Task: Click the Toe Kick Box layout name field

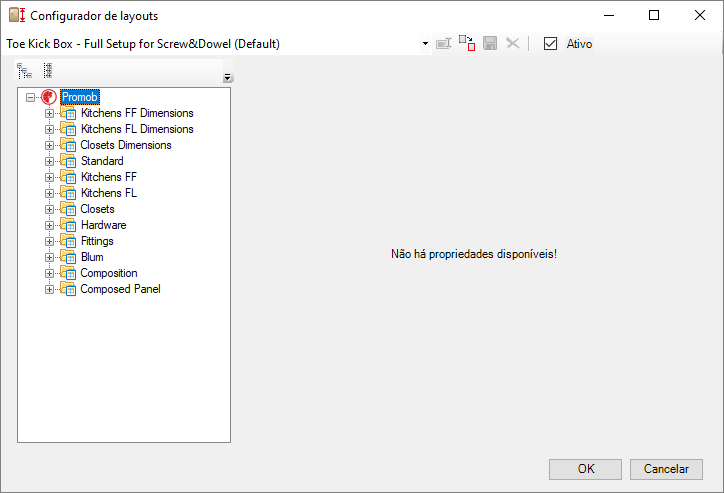Action: pyautogui.click(x=212, y=44)
